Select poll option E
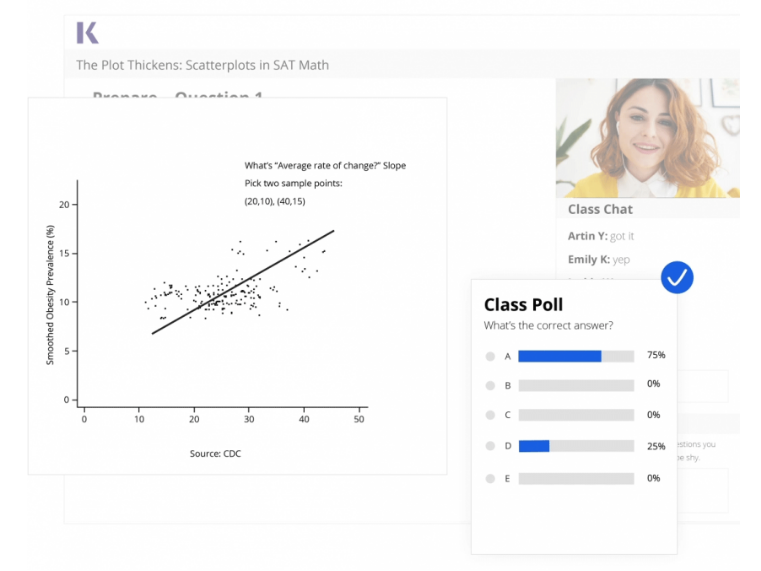This screenshot has width=761, height=571. (x=490, y=478)
